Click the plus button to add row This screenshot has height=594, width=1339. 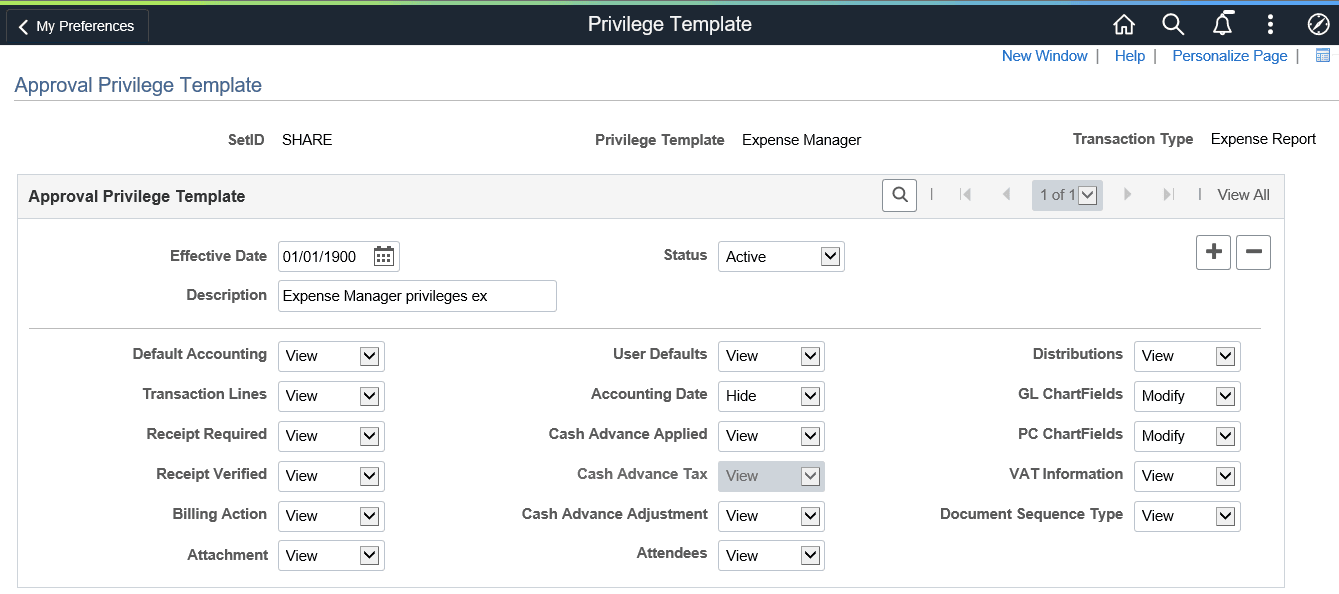click(1214, 253)
